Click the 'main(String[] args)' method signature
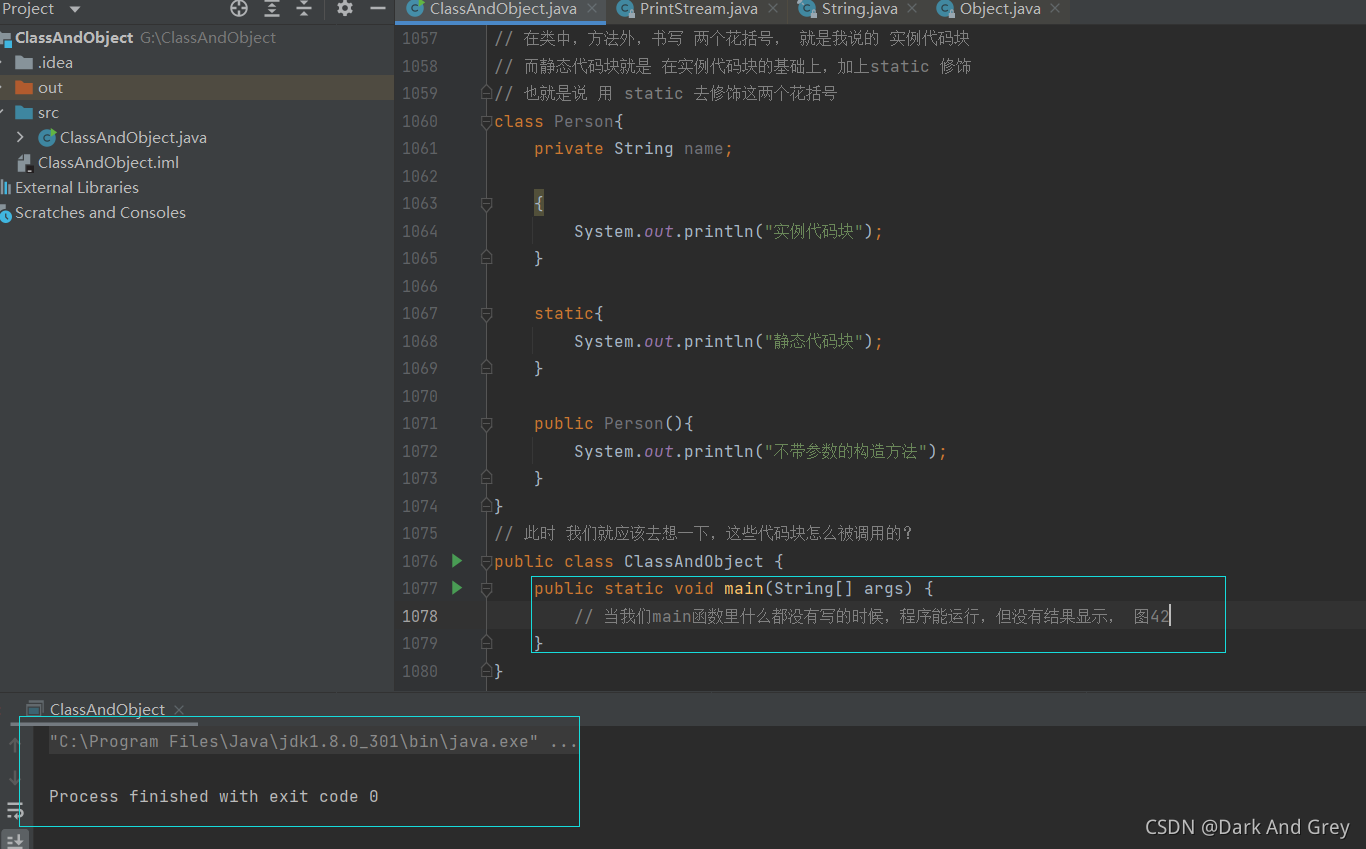The image size is (1366, 849). pos(818,588)
